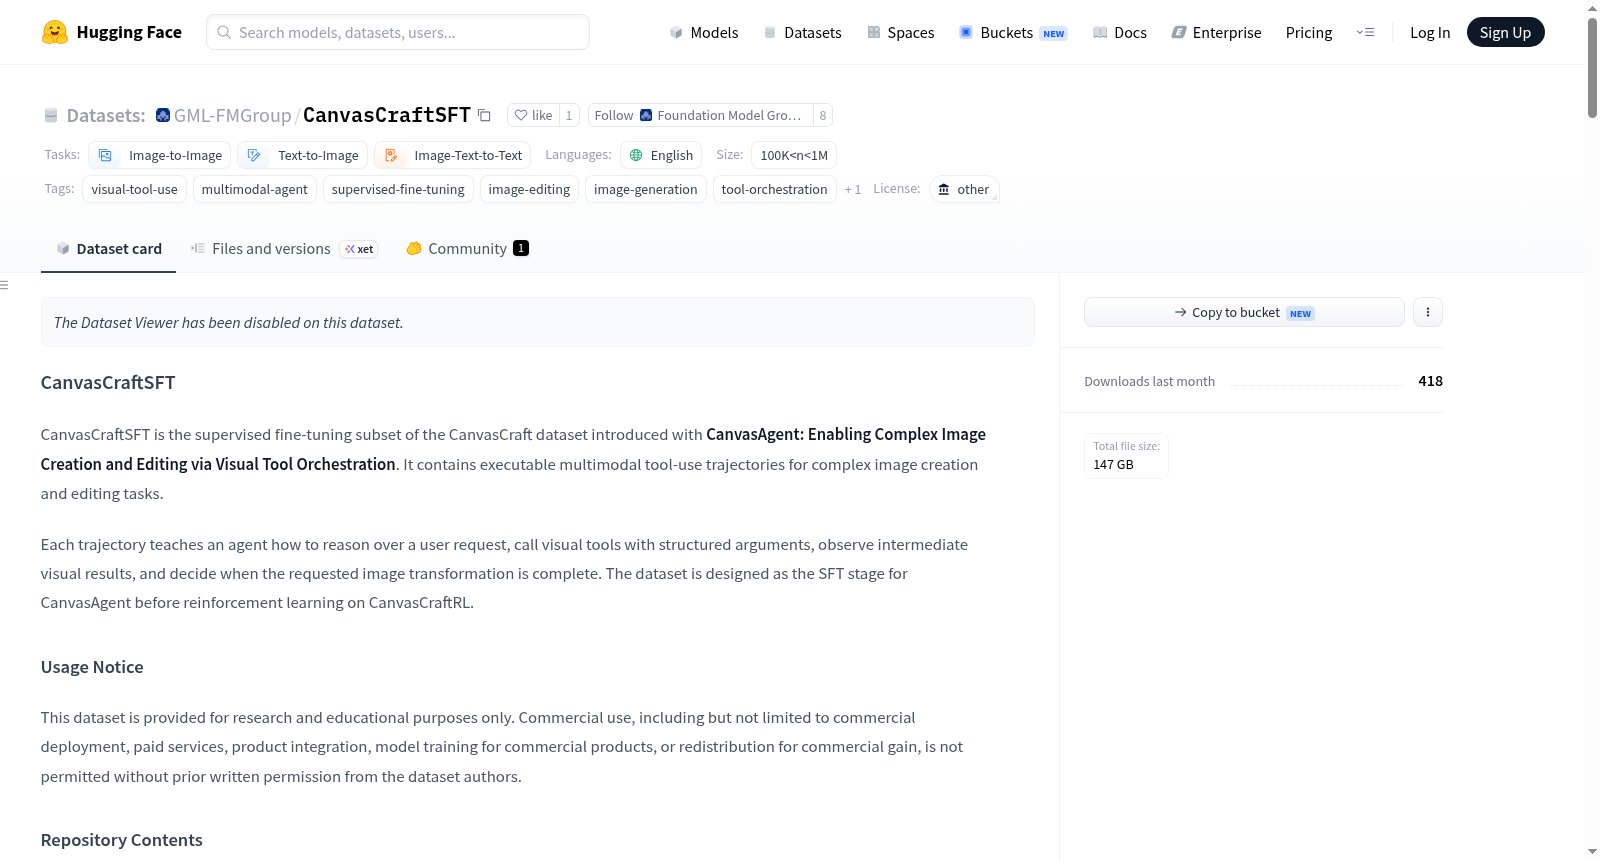
Task: Focus the search models, datasets, users field
Action: (398, 32)
